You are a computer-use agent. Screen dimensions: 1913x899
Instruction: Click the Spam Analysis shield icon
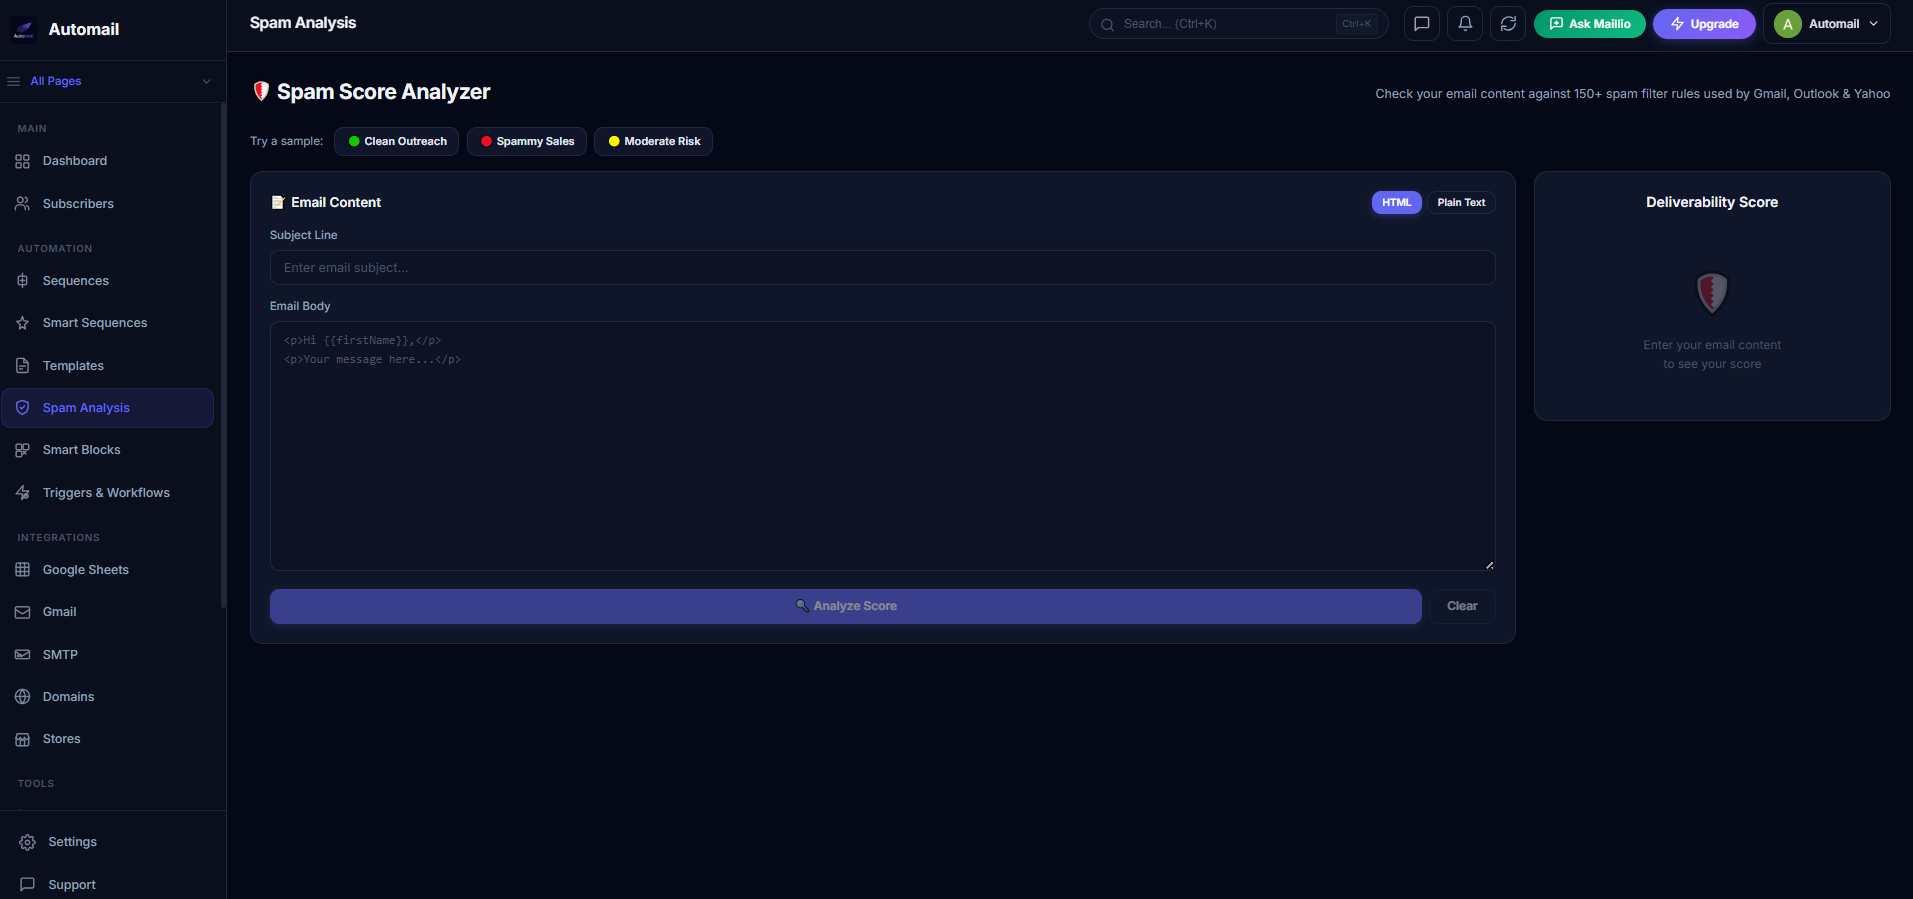click(22, 408)
